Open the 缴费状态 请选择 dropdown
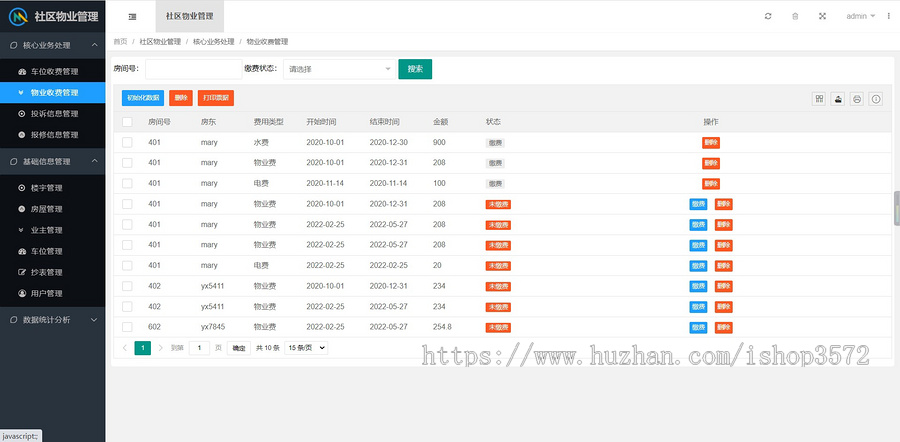The height and width of the screenshot is (442, 900). [339, 69]
